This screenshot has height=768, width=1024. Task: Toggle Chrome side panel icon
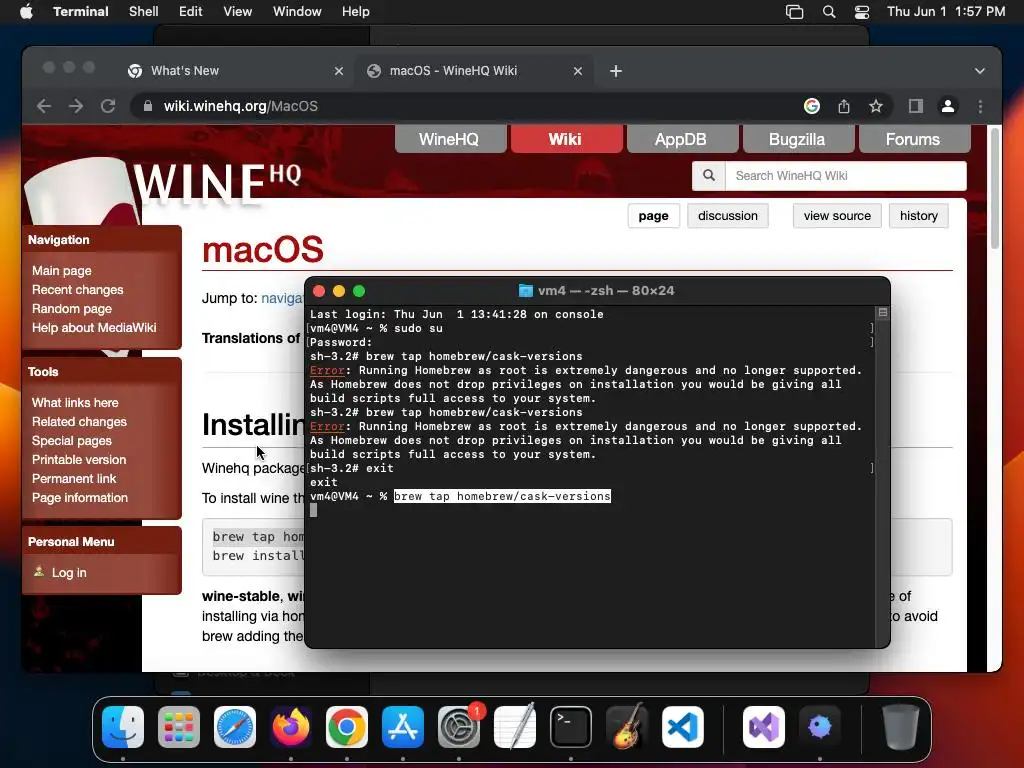click(916, 106)
